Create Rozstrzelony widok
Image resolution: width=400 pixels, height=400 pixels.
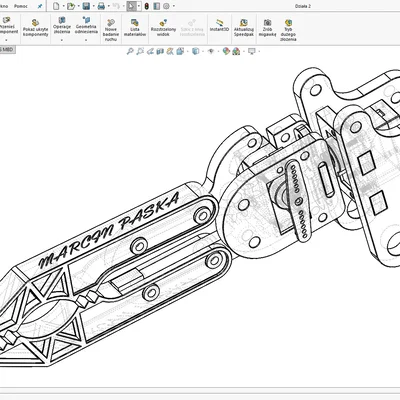coord(163,27)
